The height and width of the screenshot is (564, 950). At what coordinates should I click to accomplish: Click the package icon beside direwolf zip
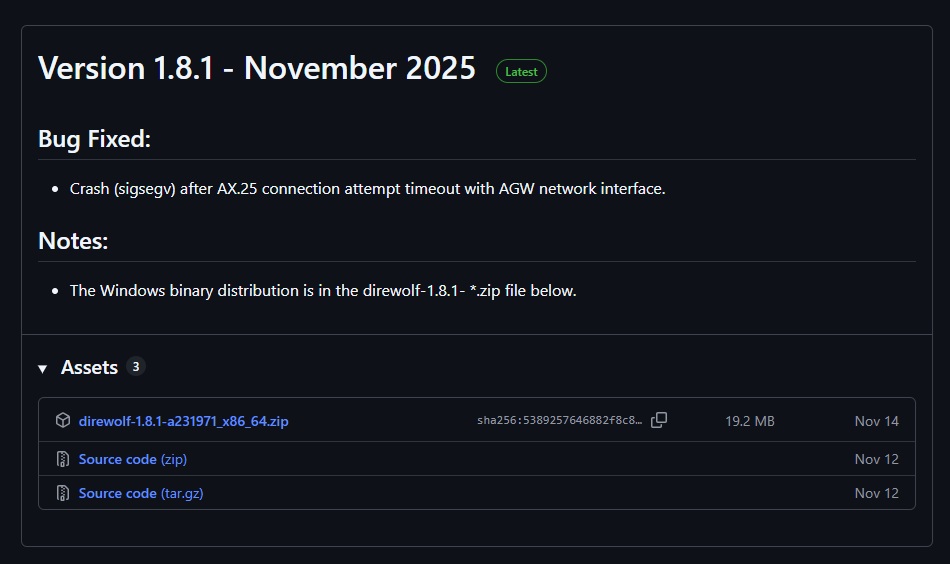click(63, 421)
